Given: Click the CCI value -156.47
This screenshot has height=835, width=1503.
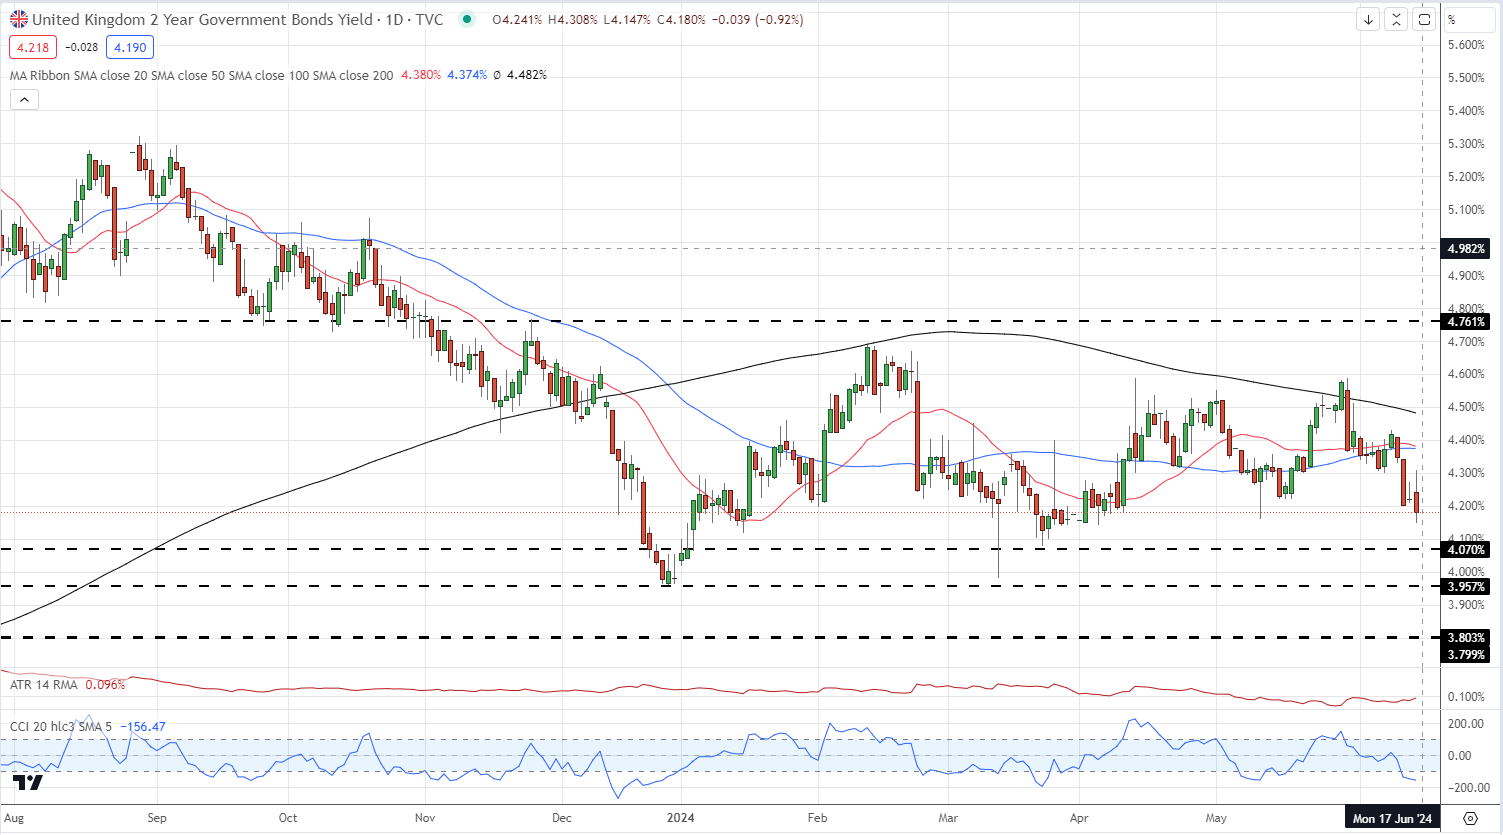Looking at the screenshot, I should (143, 726).
